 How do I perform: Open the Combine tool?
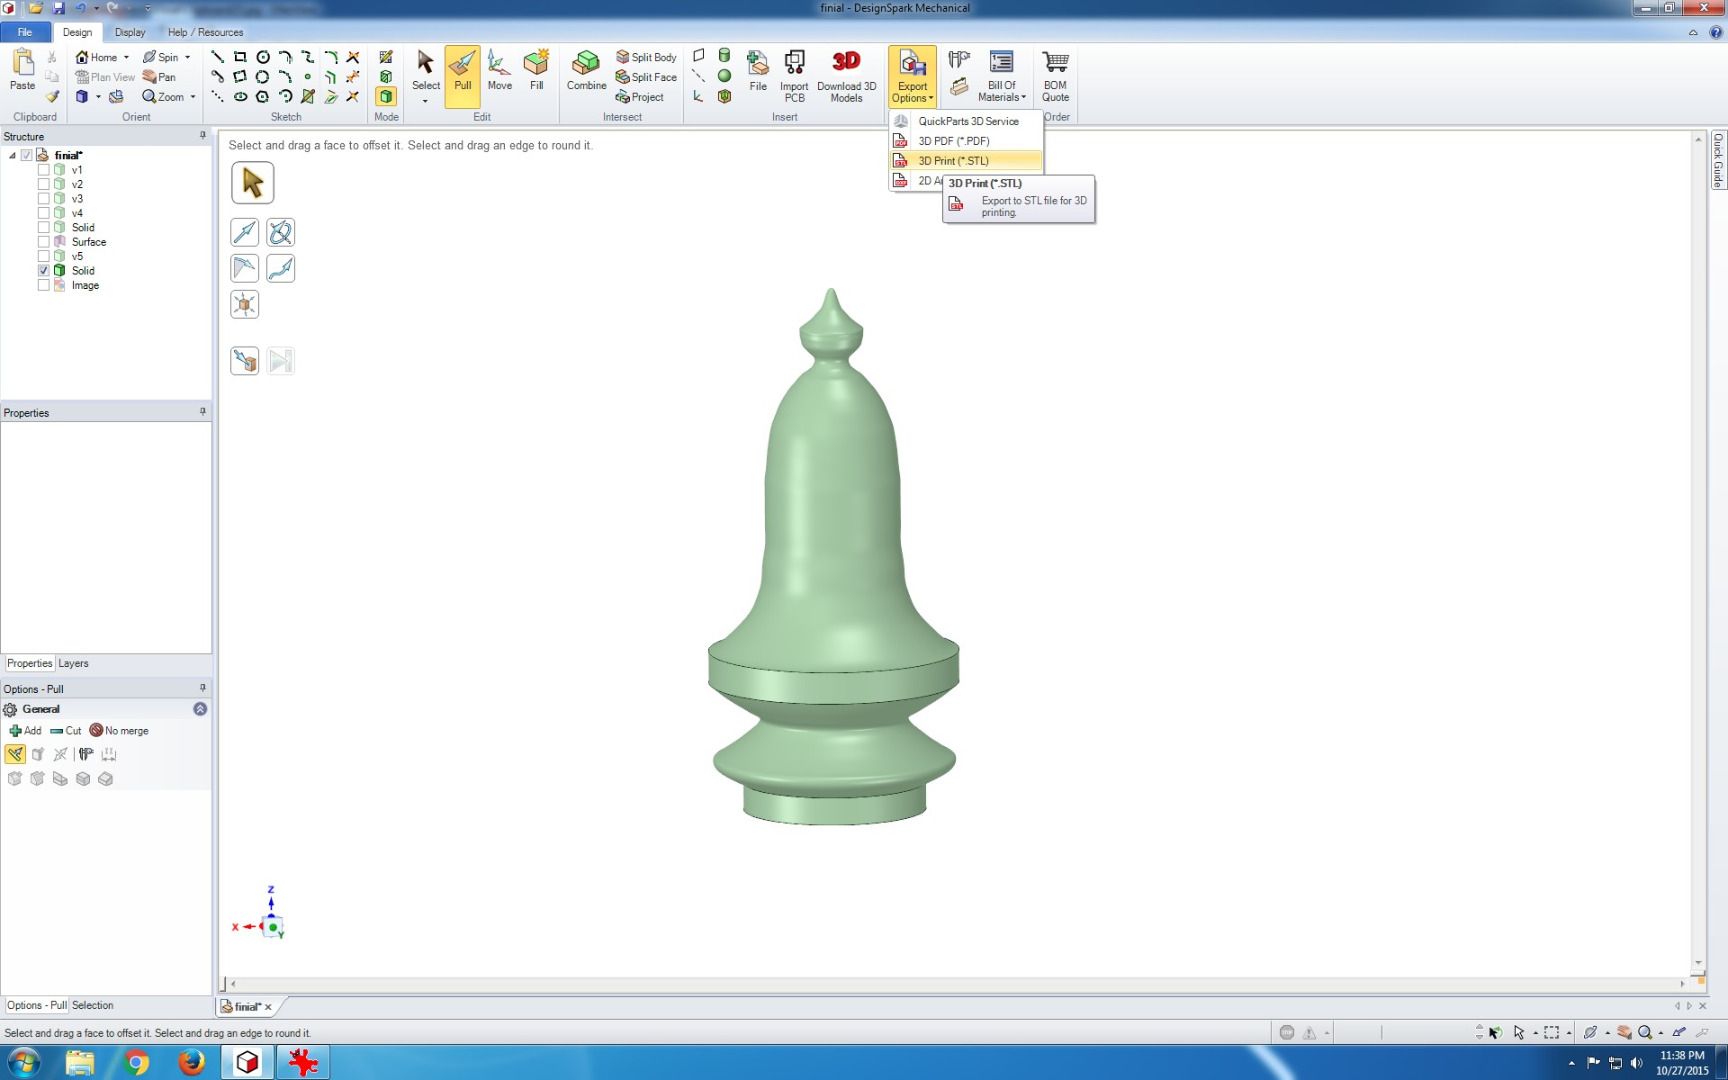pos(586,72)
